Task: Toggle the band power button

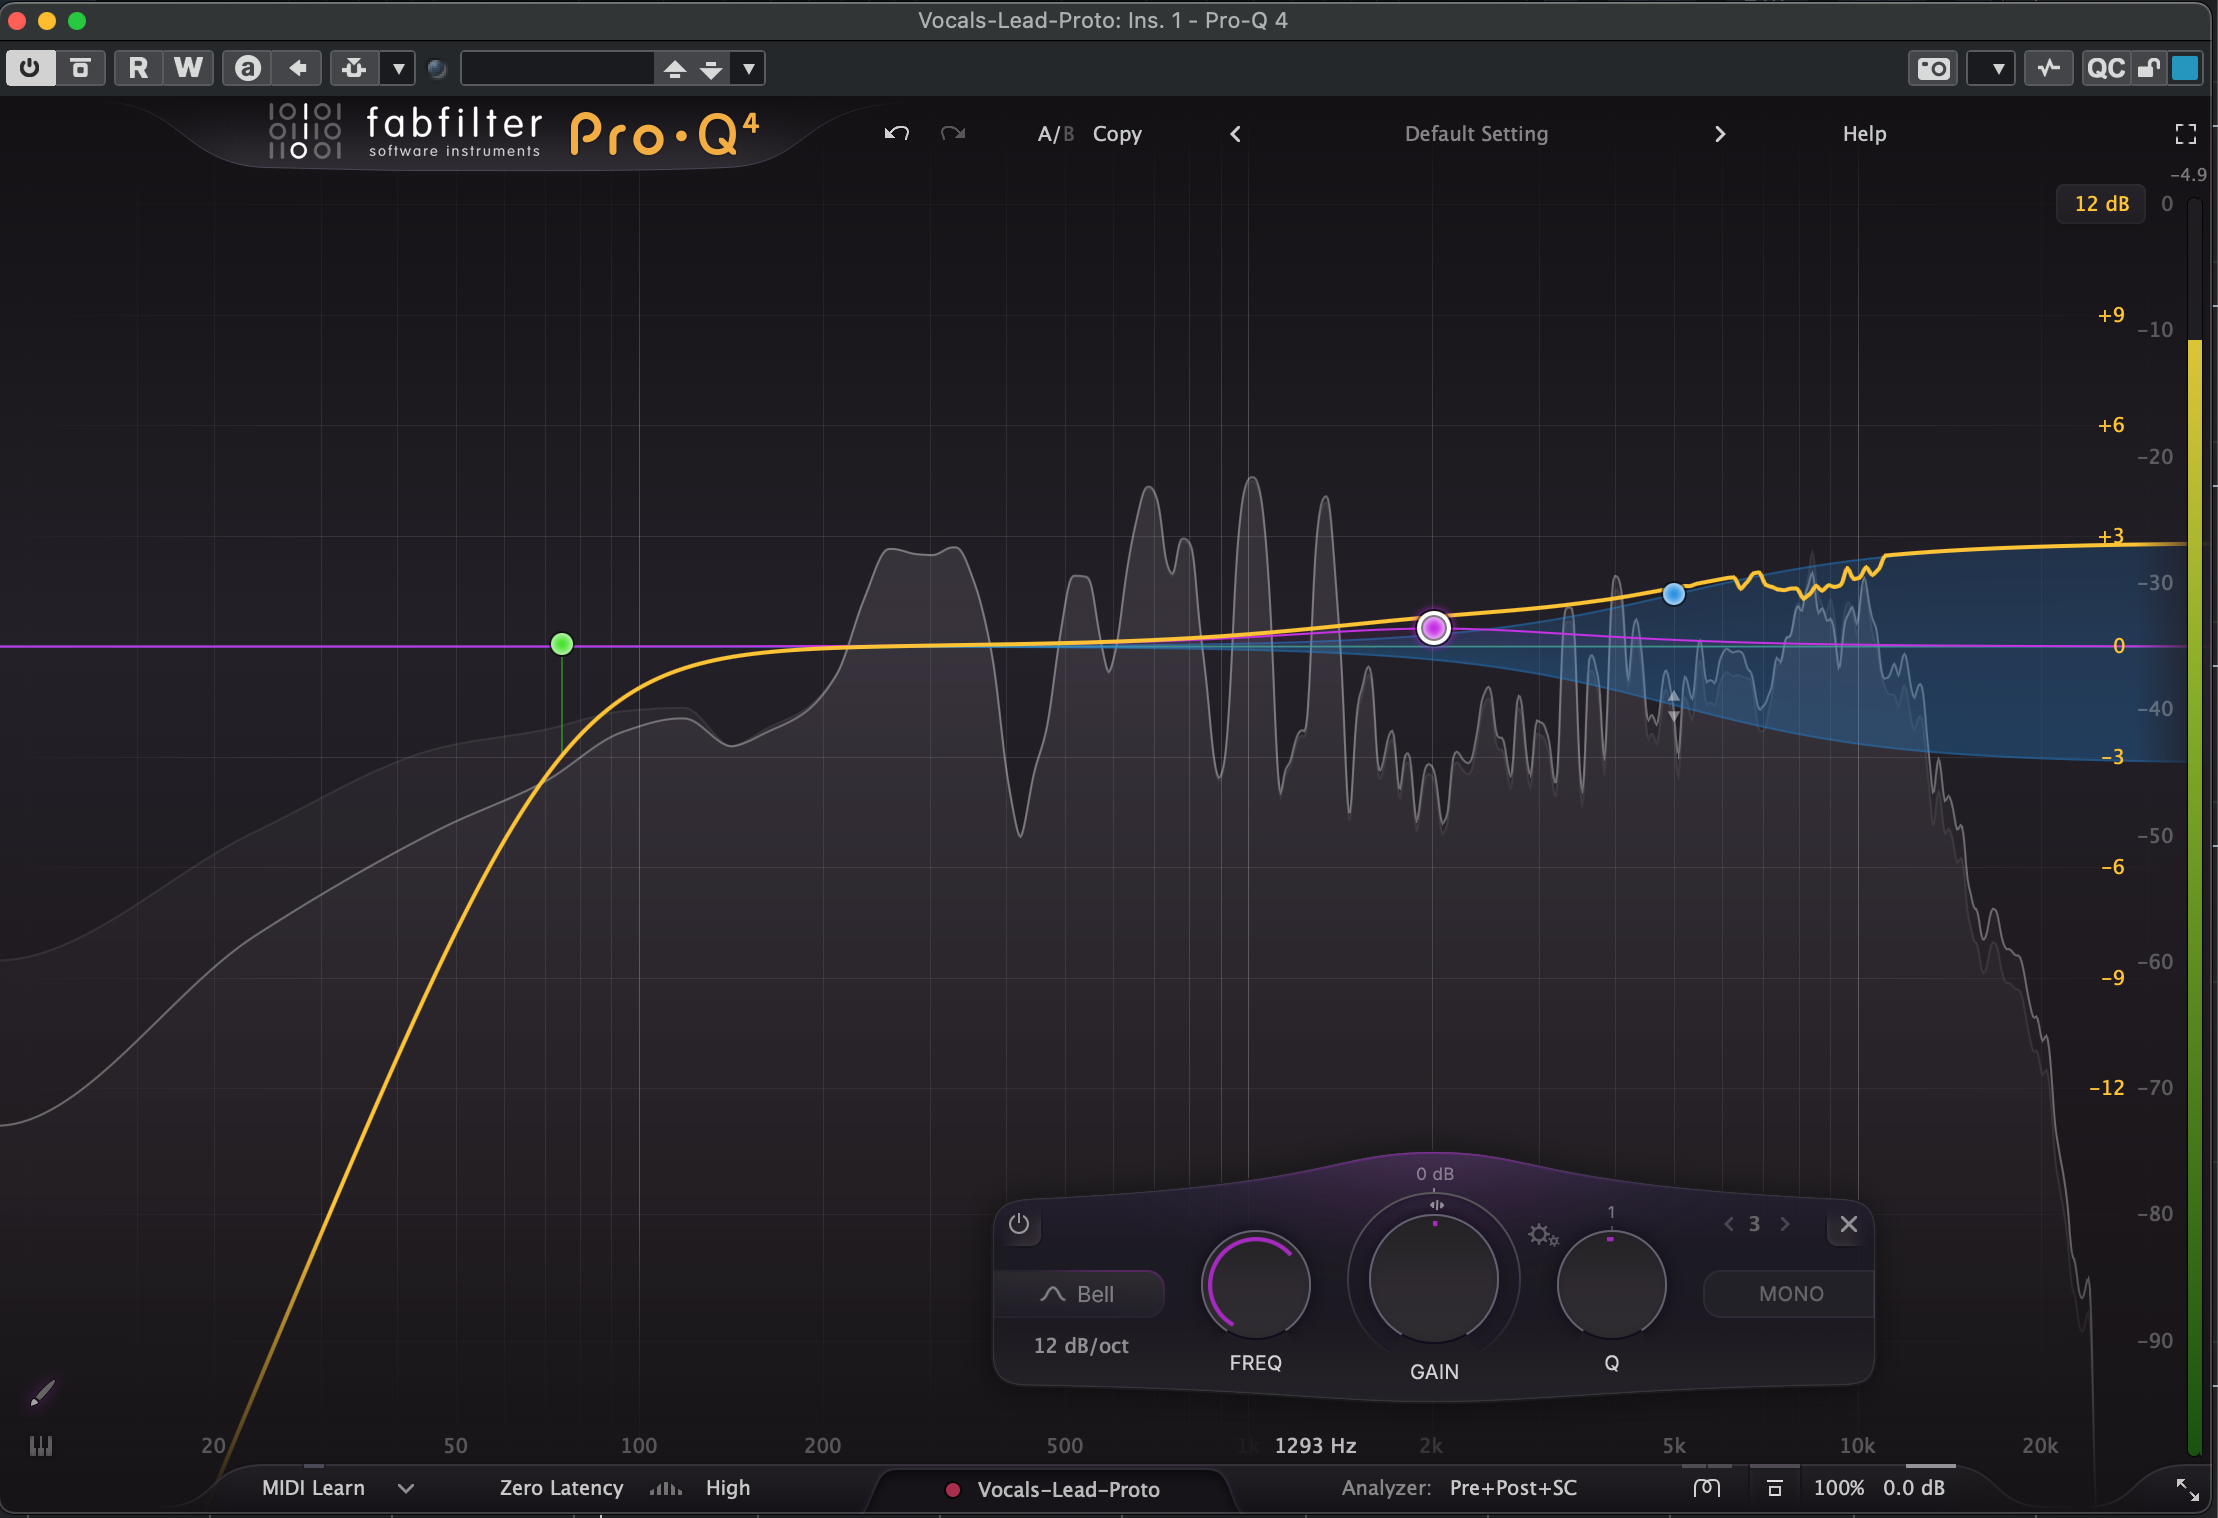Action: [x=1019, y=1224]
